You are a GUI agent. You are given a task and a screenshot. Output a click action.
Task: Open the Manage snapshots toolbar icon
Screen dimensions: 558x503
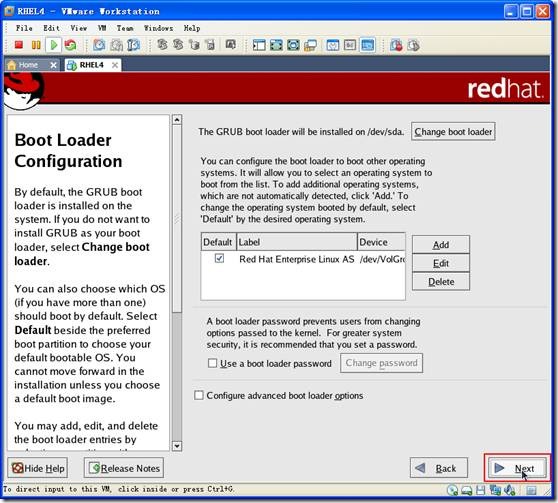click(133, 45)
